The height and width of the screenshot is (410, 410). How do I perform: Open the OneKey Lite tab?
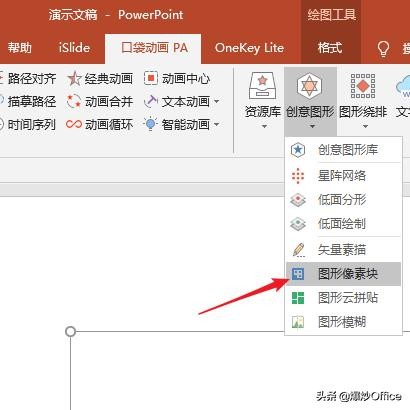249,48
